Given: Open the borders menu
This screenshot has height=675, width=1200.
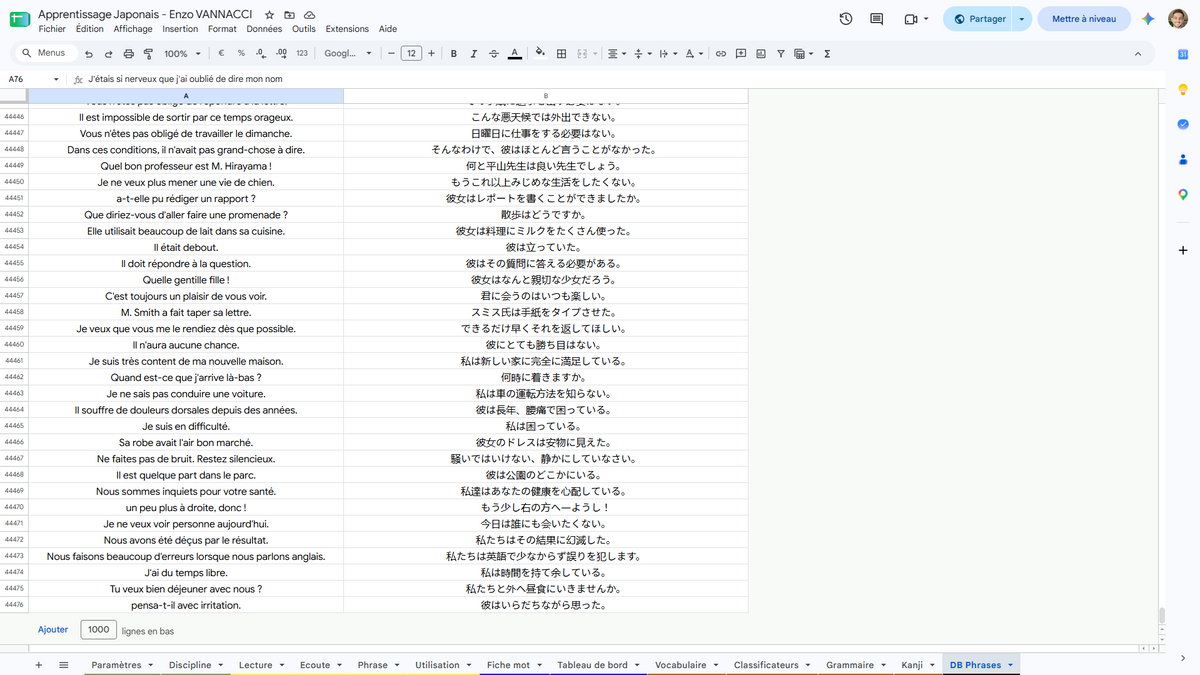Looking at the screenshot, I should click(562, 54).
